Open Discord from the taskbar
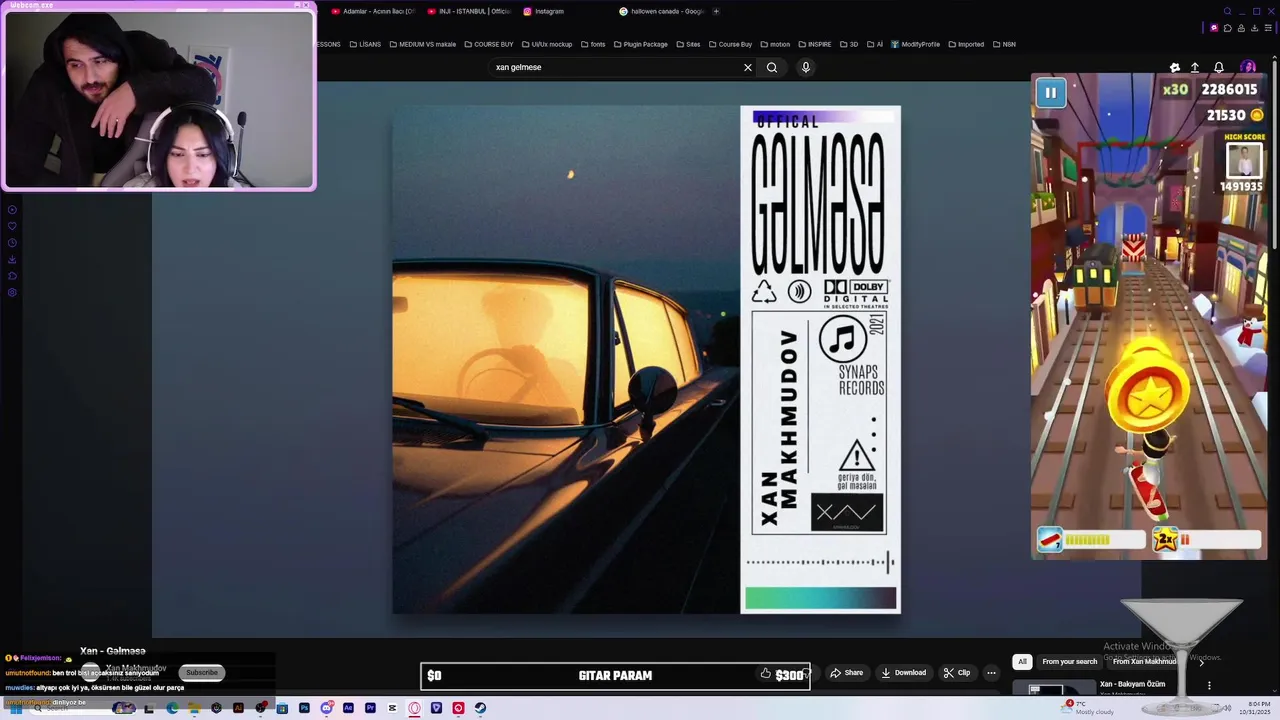The width and height of the screenshot is (1280, 720). (326, 708)
